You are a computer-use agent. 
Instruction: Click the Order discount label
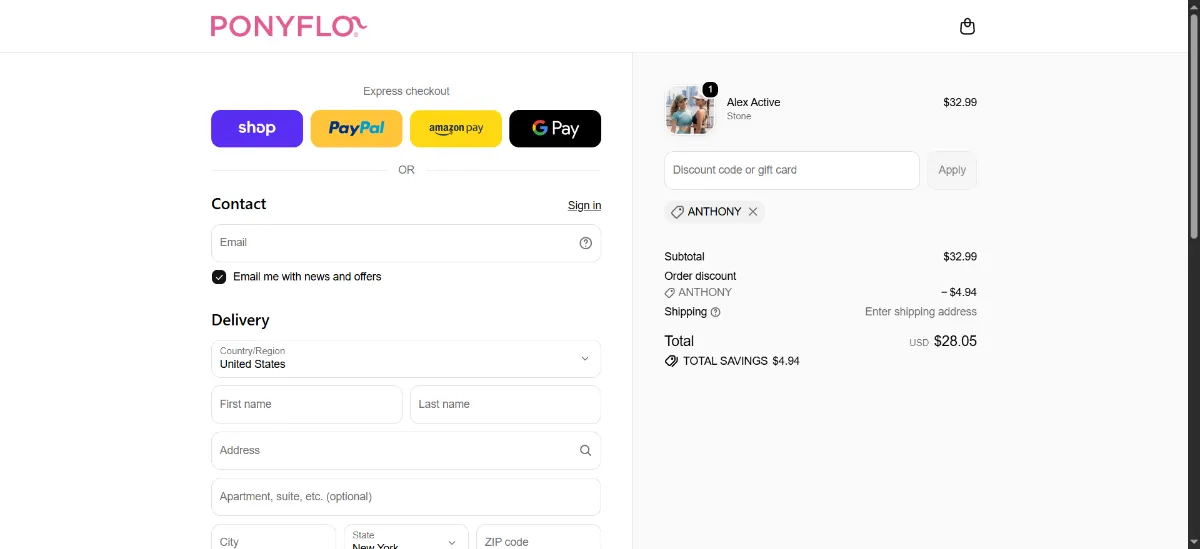[700, 276]
